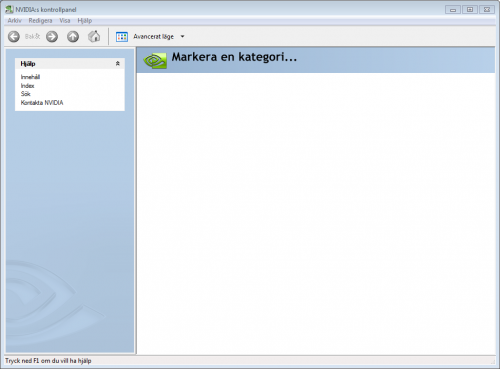Viewport: 500px width, 369px height.
Task: Open the Avancerat läge dropdown arrow
Action: 182,36
